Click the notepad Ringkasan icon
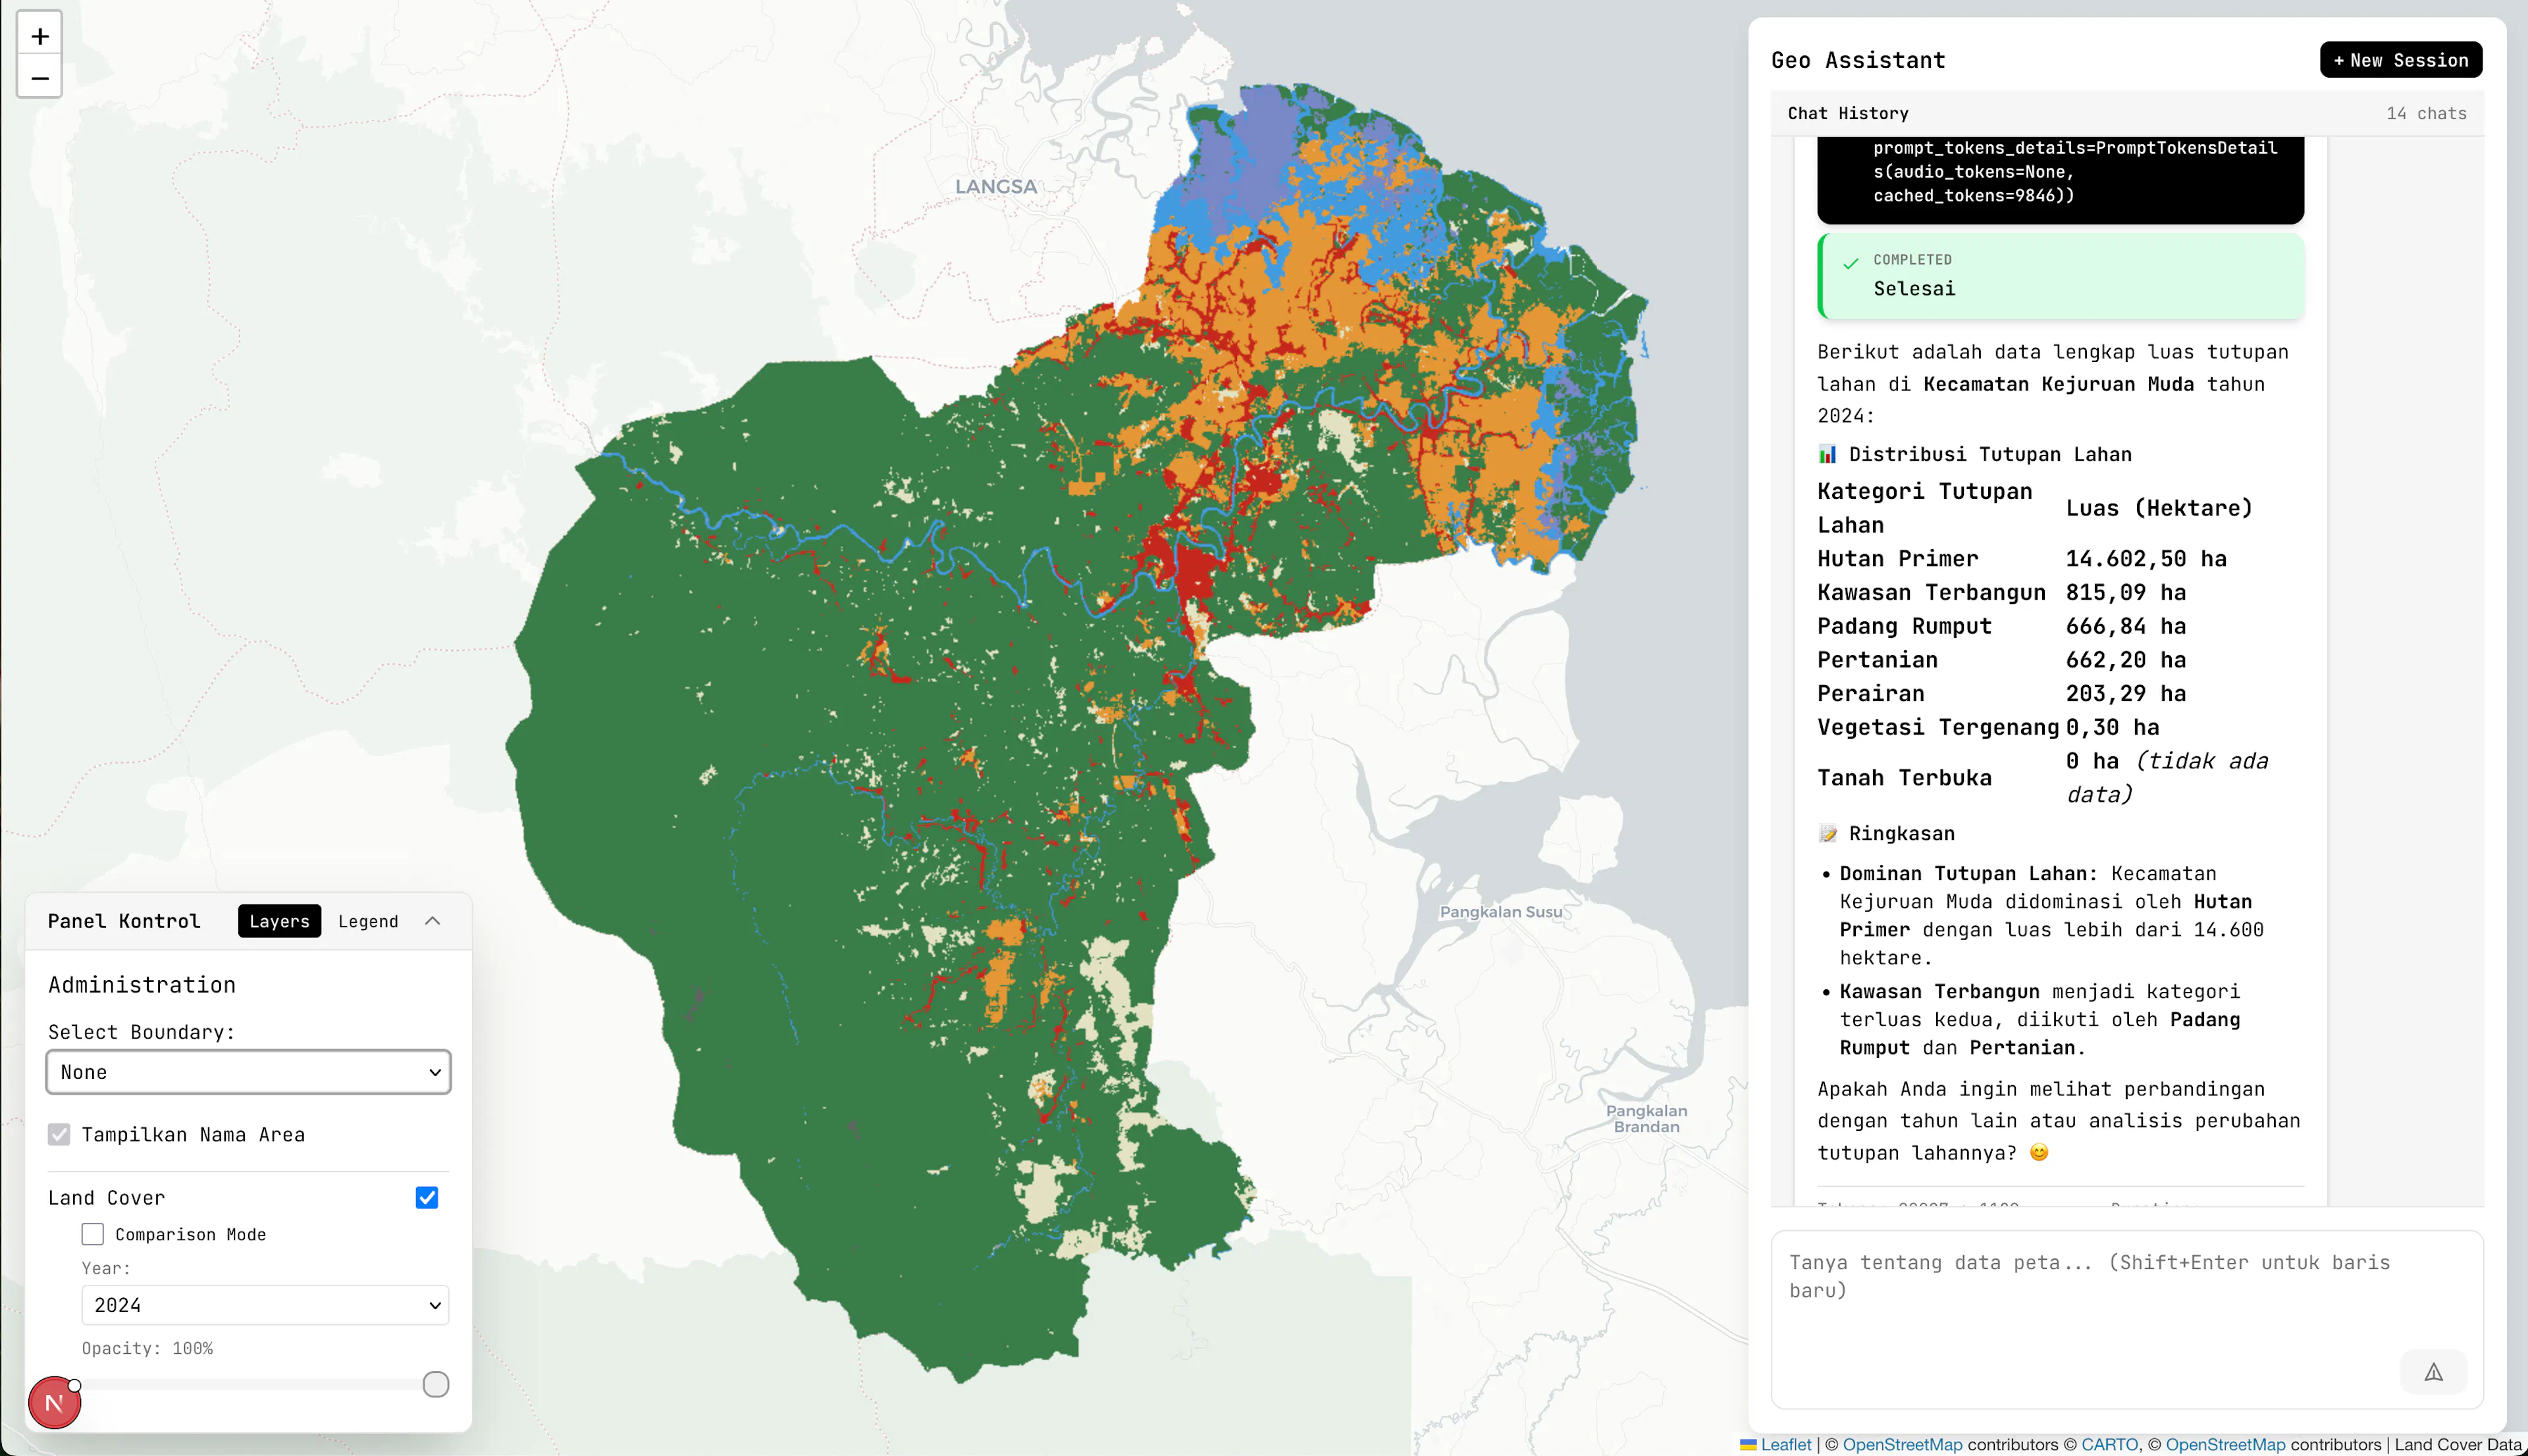Viewport: 2528px width, 1456px height. (1827, 834)
